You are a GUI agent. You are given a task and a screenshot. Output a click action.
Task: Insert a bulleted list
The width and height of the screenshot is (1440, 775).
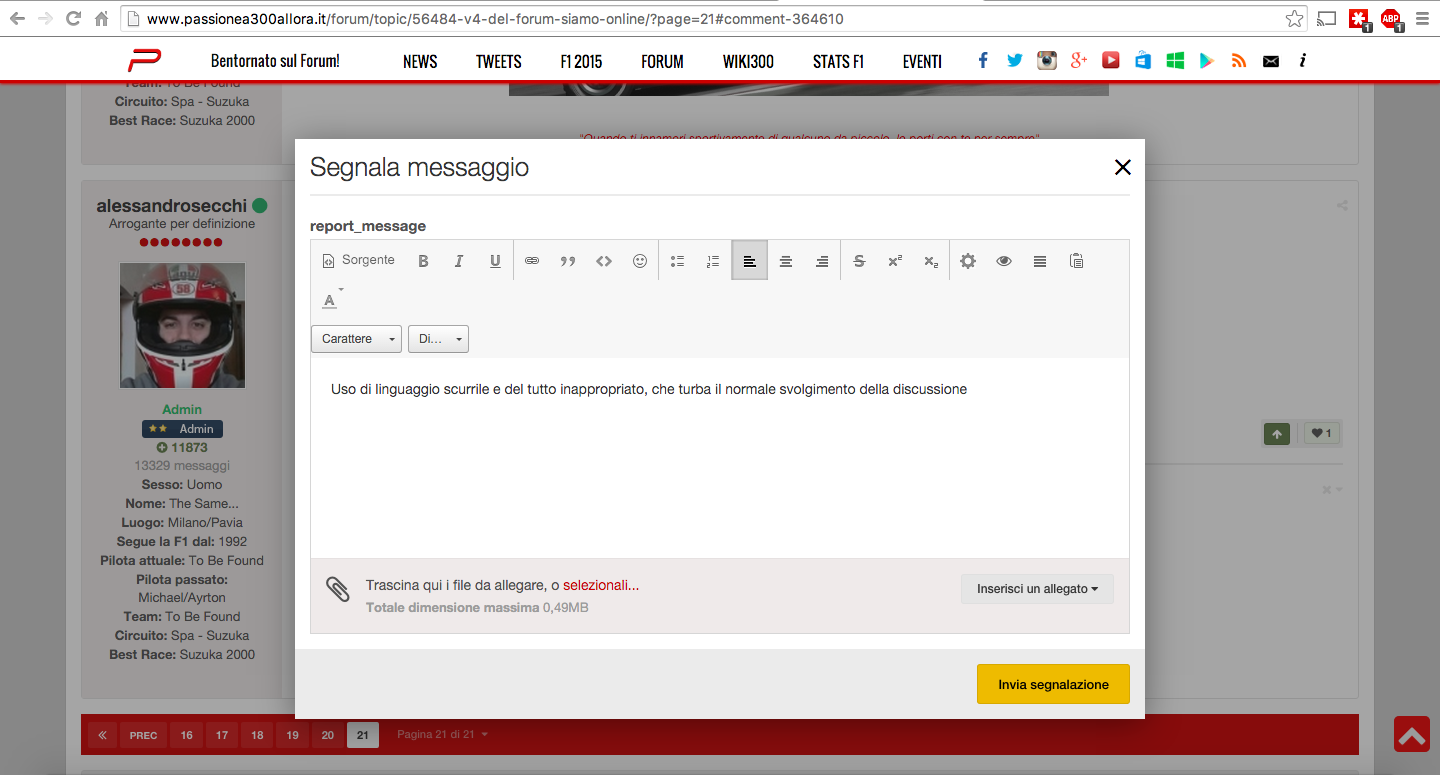677,261
